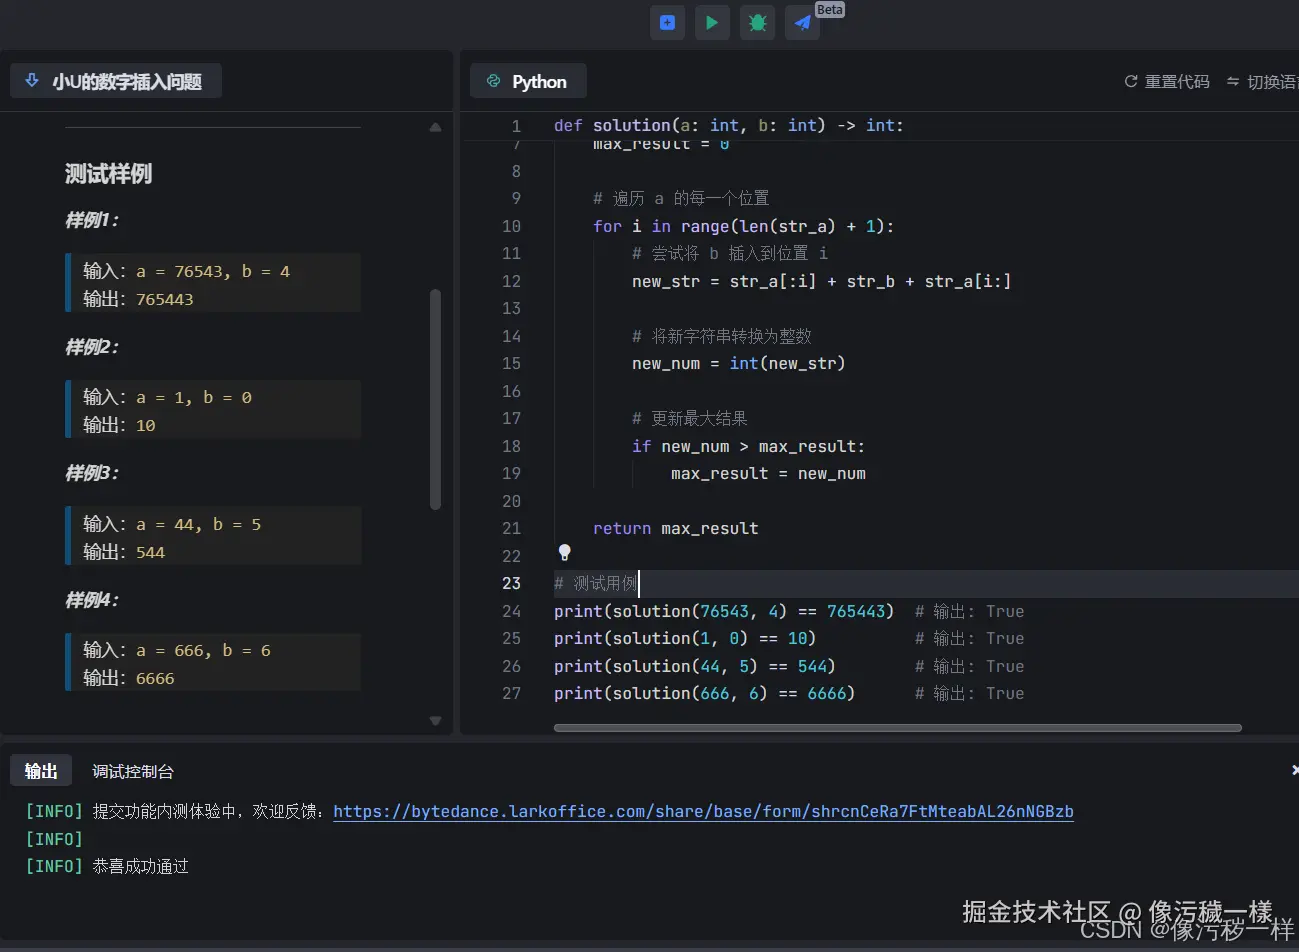Click line number 23 in the gutter
This screenshot has height=952, width=1299.
pos(511,583)
